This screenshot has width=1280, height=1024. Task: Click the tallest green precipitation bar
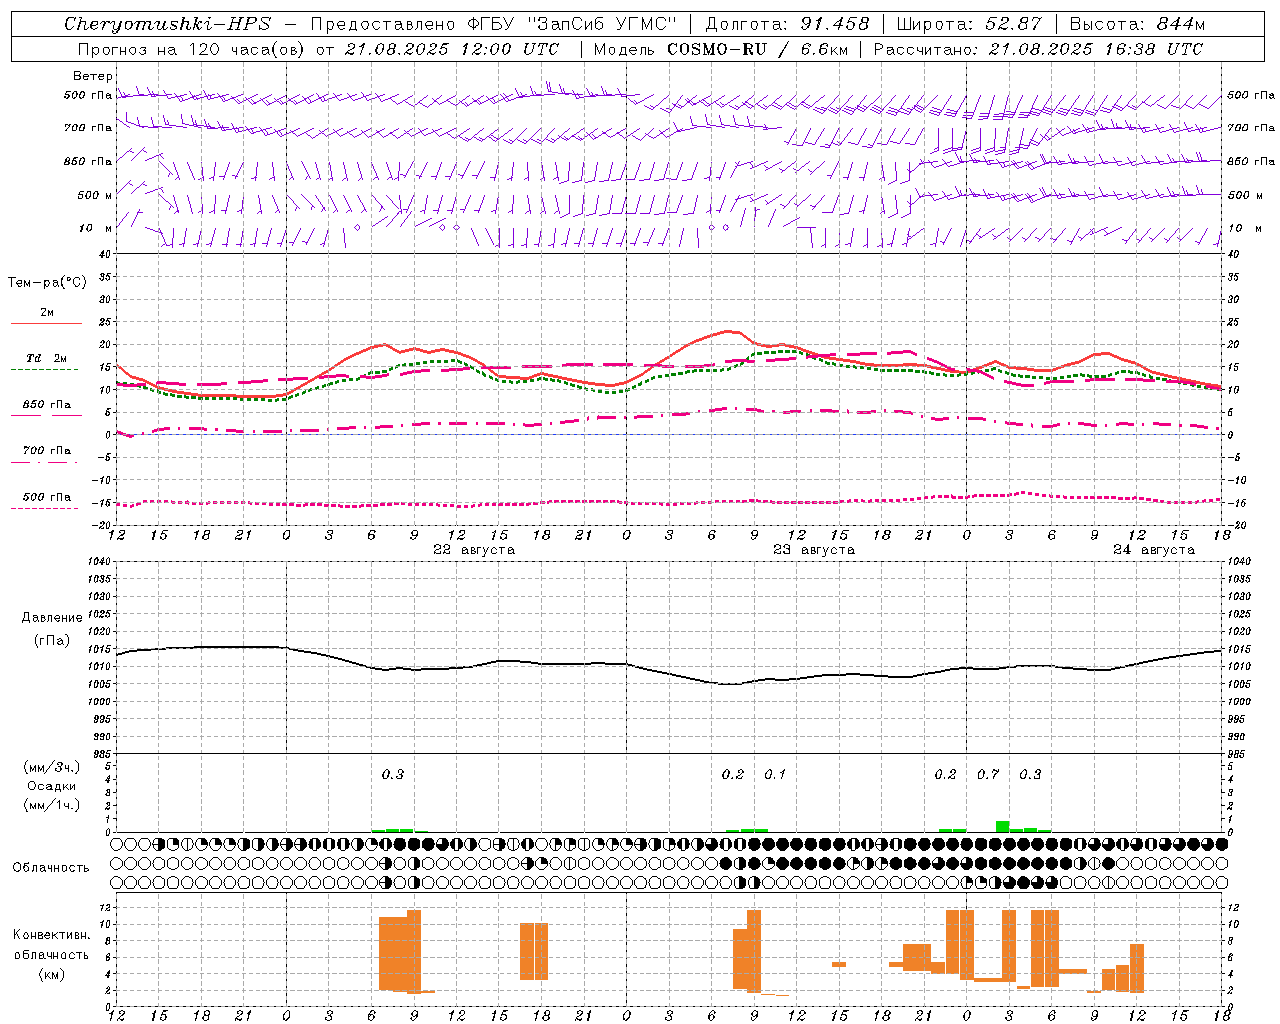coord(1002,826)
